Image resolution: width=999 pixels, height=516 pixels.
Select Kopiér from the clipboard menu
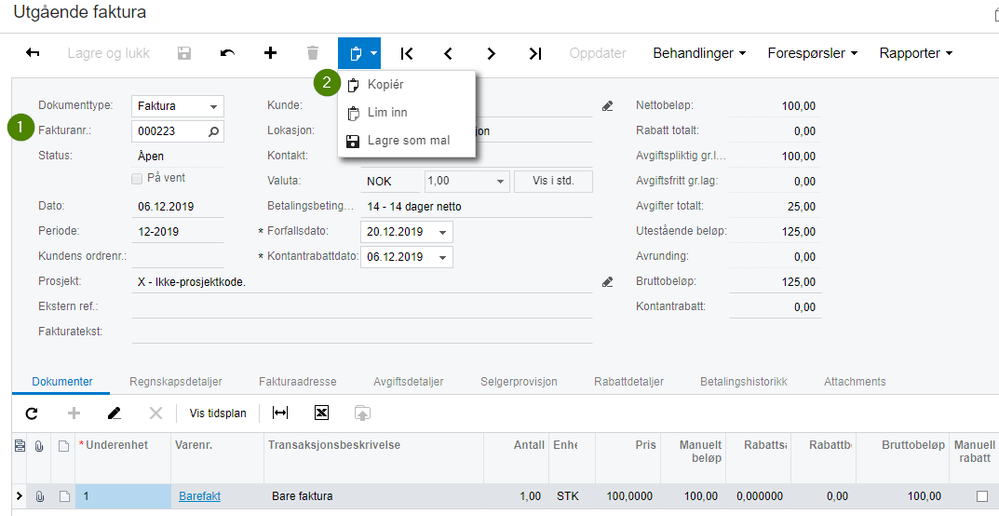386,85
